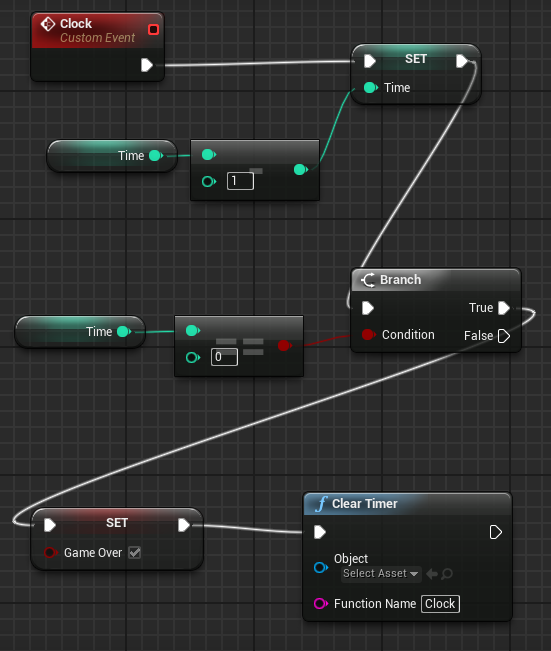551x651 pixels.
Task: Click the output pin of lower Time getter
Action: click(x=124, y=332)
